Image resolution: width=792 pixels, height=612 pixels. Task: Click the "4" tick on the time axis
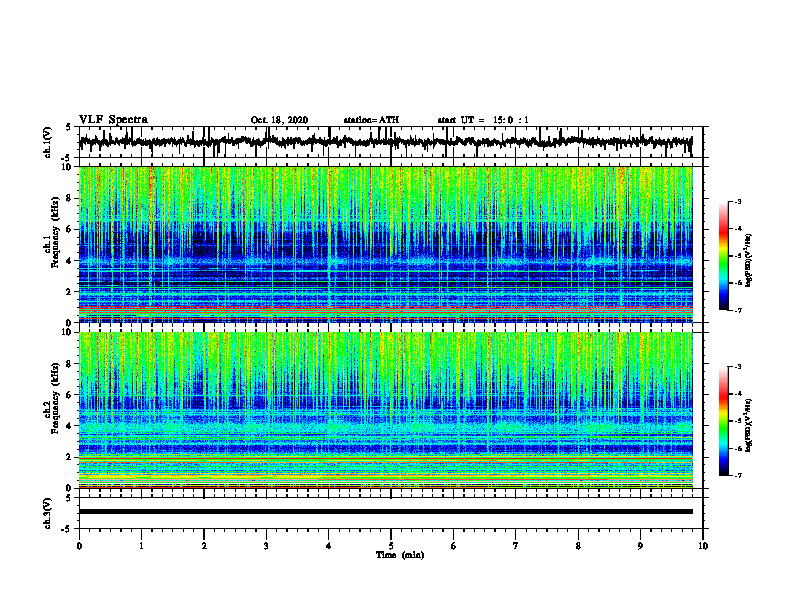tap(329, 546)
